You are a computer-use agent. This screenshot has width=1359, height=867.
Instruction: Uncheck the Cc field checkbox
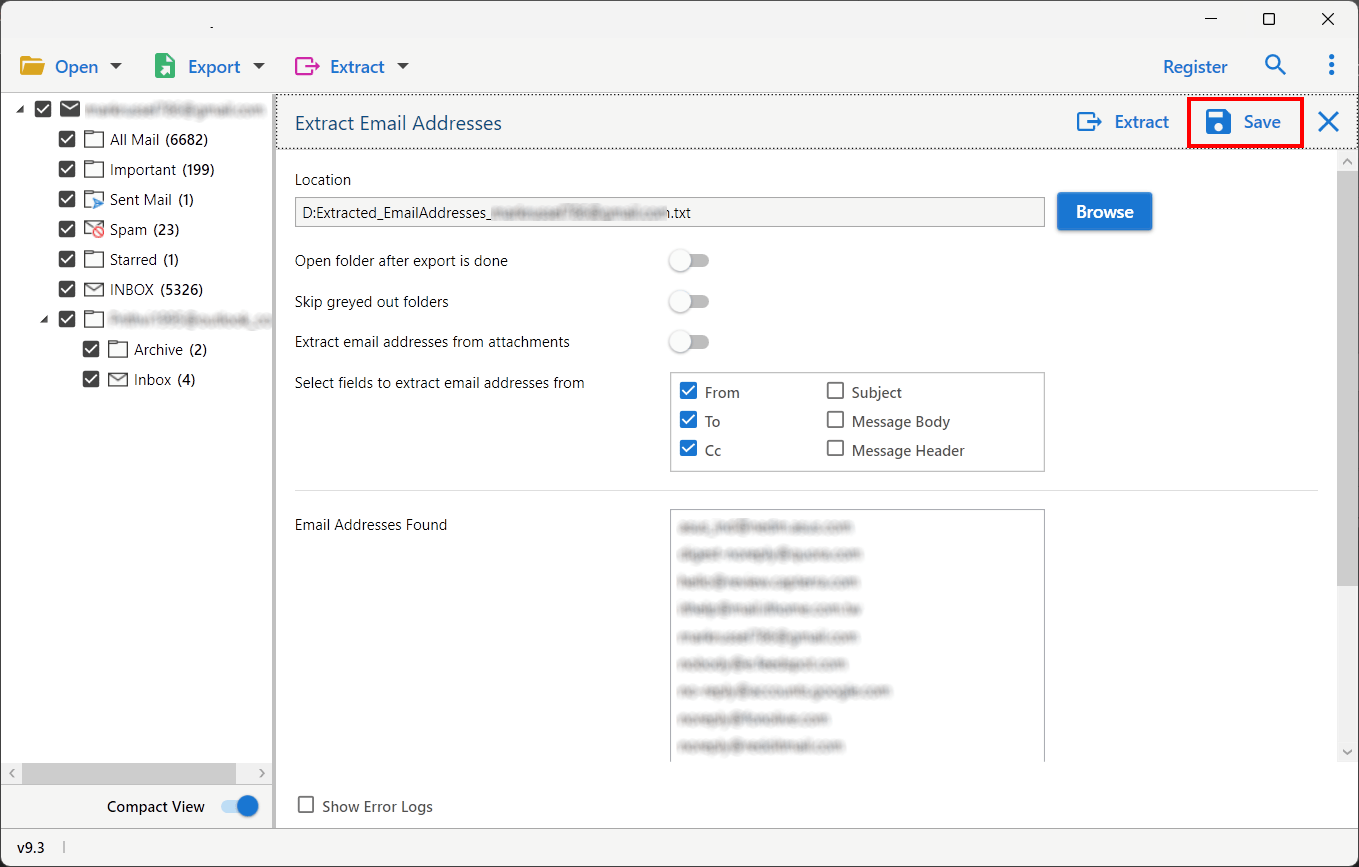[688, 449]
